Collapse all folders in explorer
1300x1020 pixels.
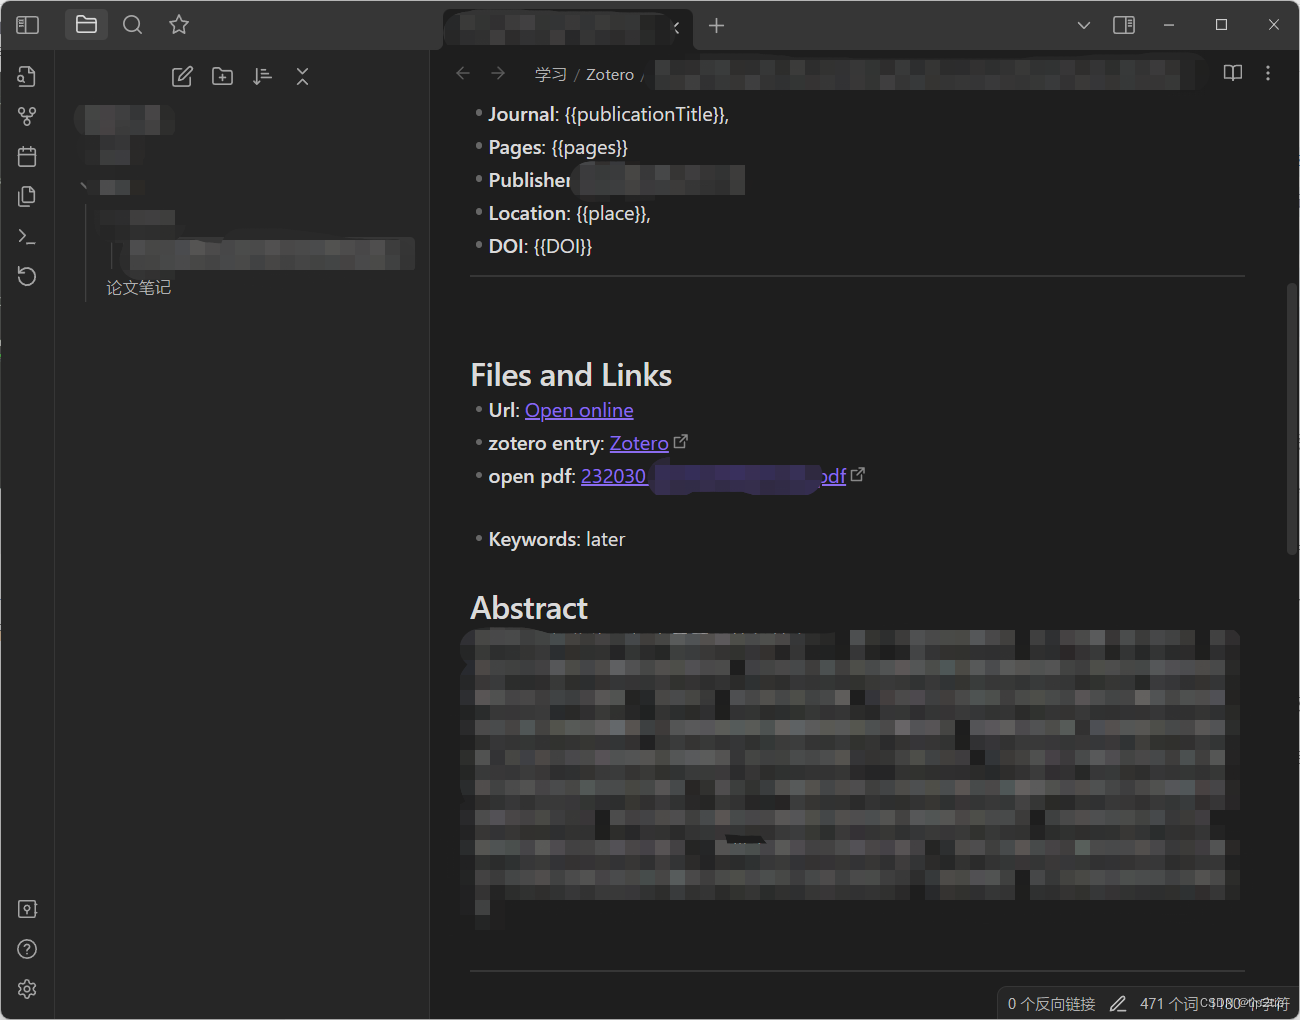302,77
